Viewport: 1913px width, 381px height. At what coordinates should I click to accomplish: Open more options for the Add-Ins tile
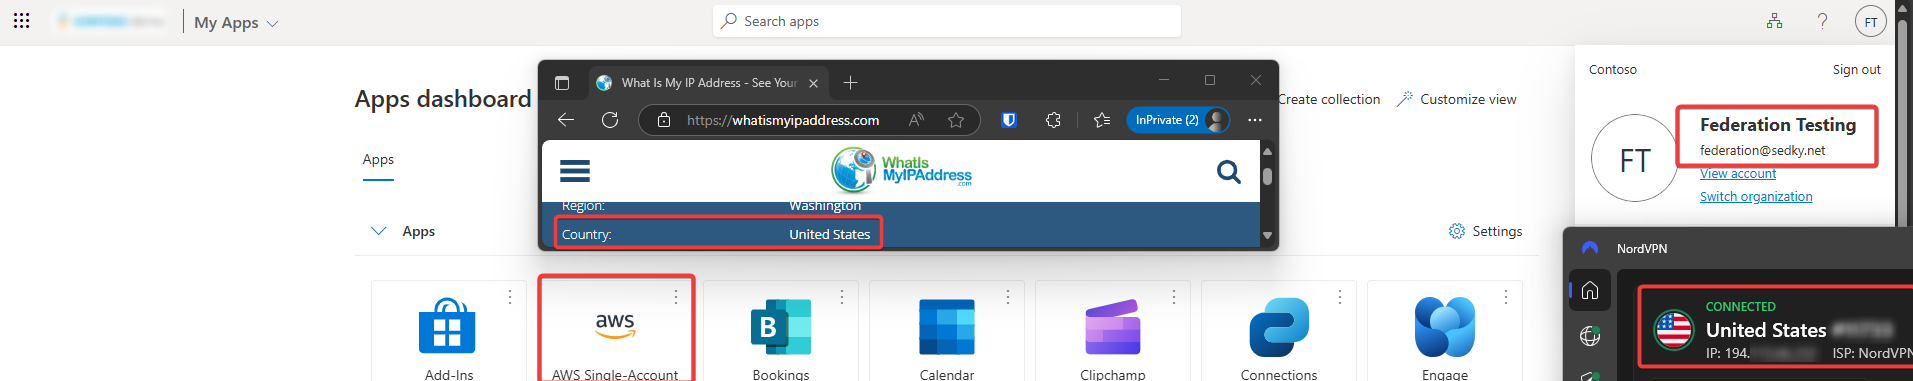510,297
